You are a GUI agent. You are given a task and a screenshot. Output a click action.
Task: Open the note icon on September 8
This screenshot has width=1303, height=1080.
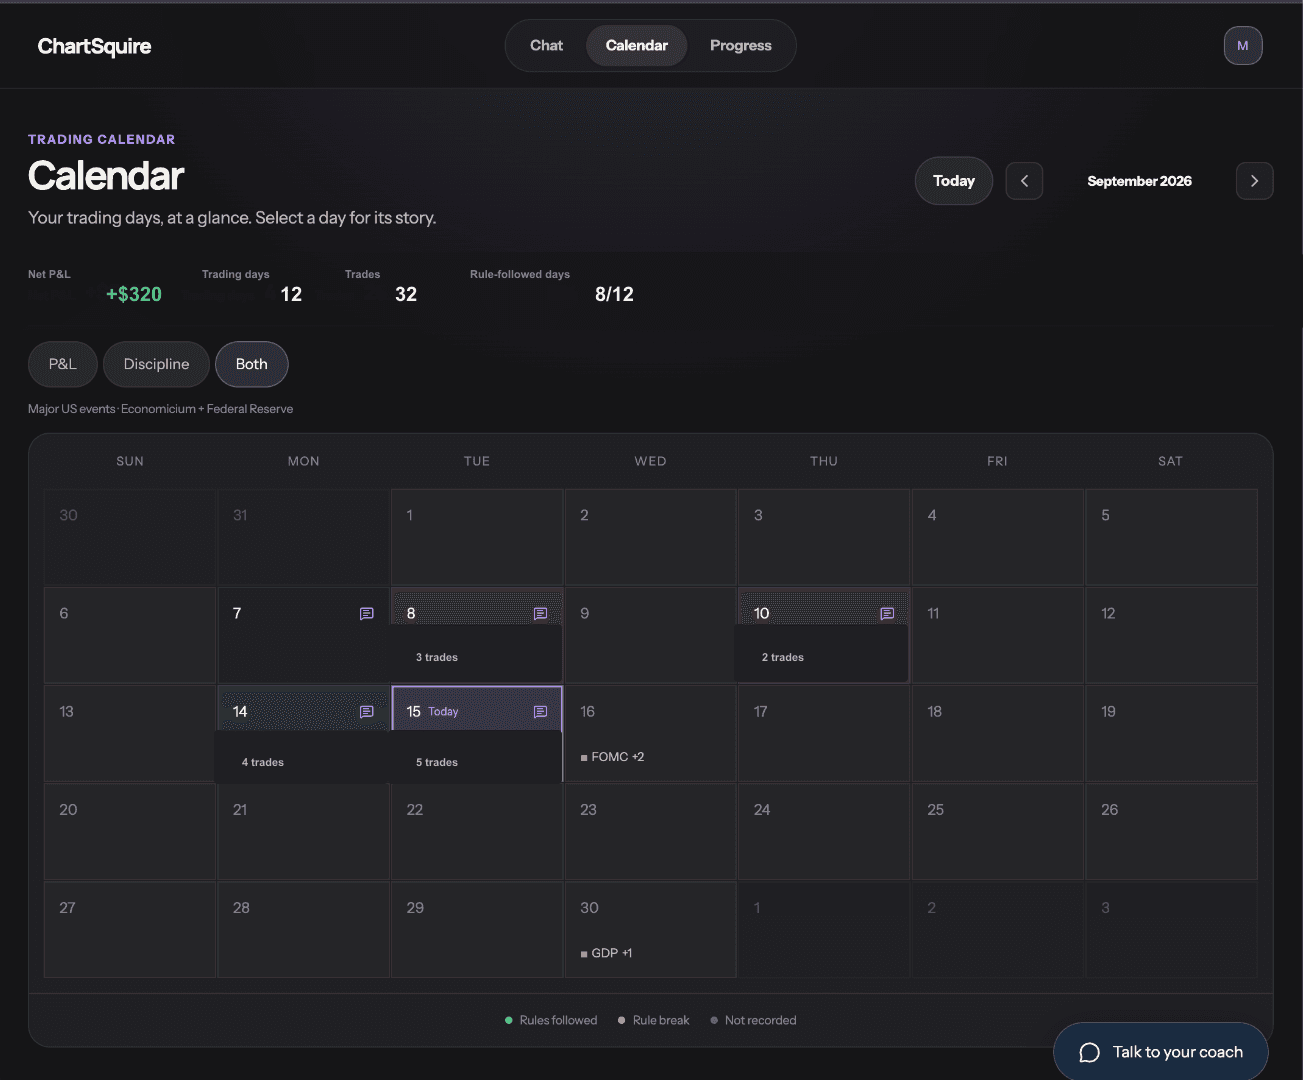[541, 613]
